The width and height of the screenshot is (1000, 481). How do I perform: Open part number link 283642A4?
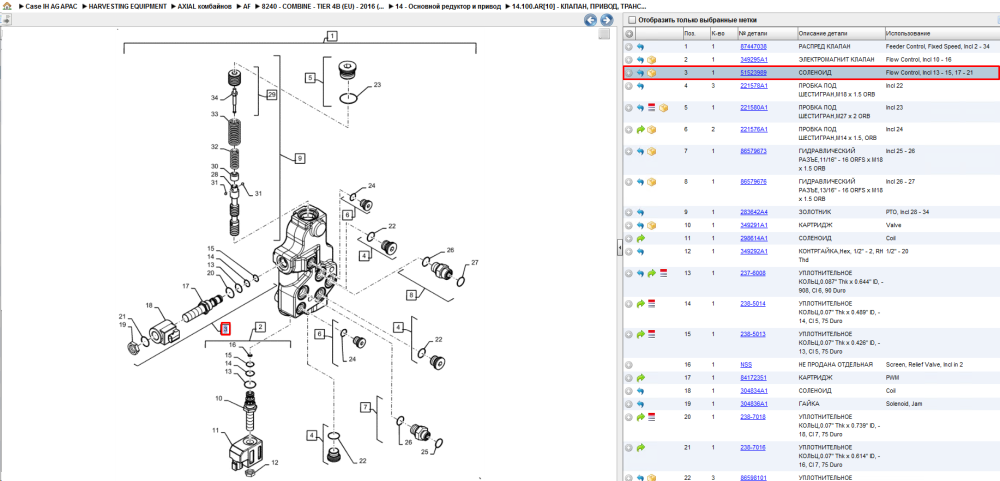(754, 212)
